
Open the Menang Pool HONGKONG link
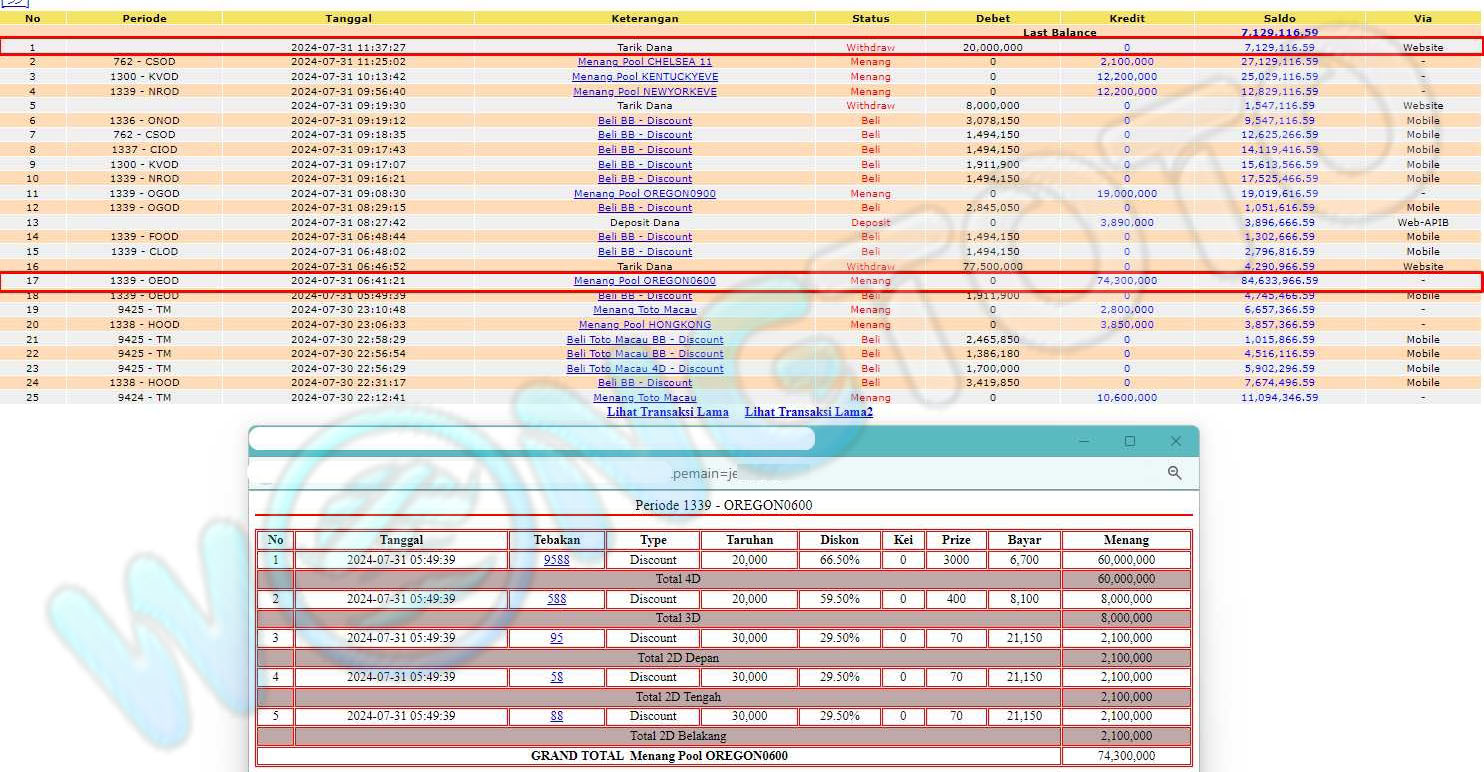[x=645, y=325]
